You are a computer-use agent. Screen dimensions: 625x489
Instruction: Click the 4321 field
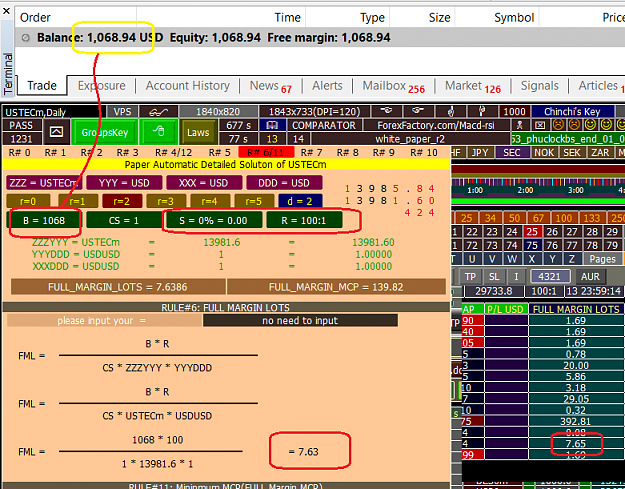549,277
